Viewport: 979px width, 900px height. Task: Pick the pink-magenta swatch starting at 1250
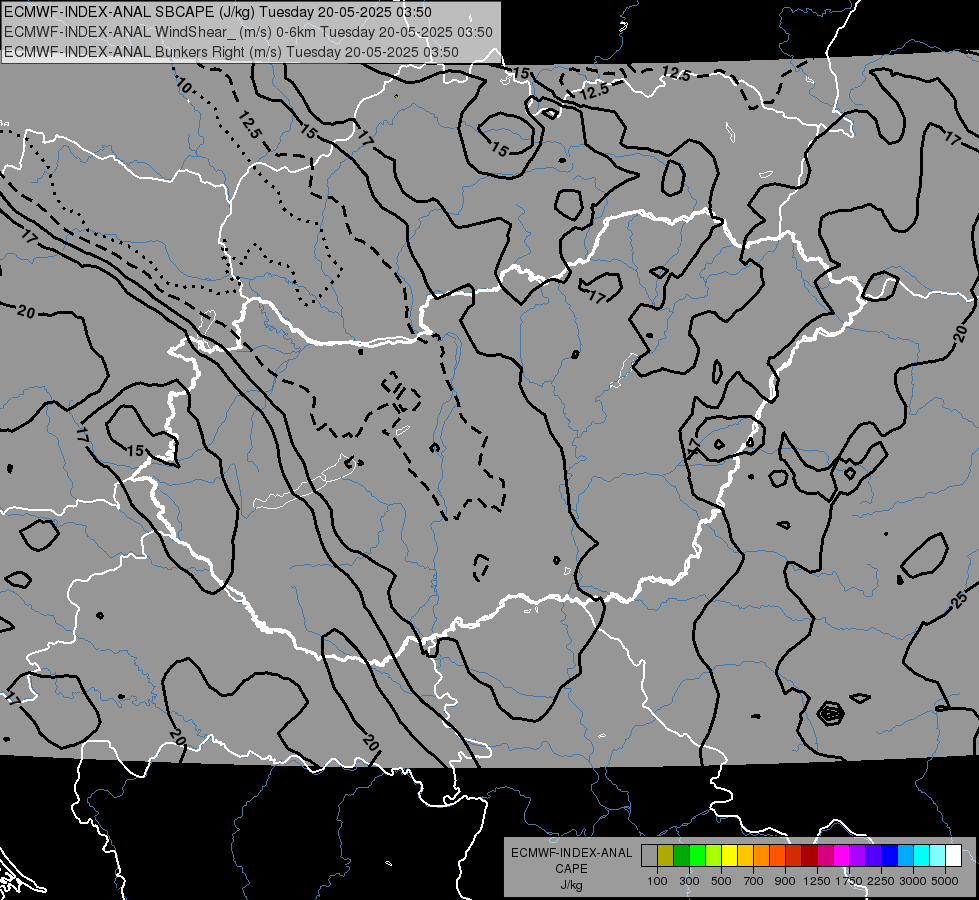(825, 856)
